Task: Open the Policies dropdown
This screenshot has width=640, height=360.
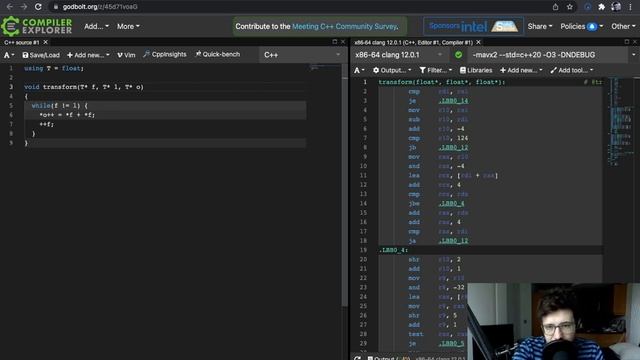Action: point(581,26)
